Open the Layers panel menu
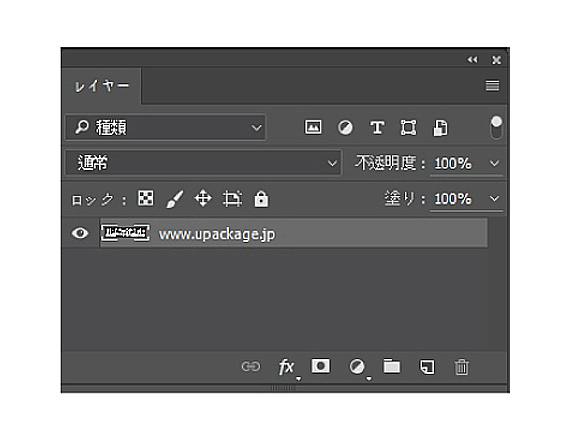Viewport: 570px width, 441px height. click(492, 86)
